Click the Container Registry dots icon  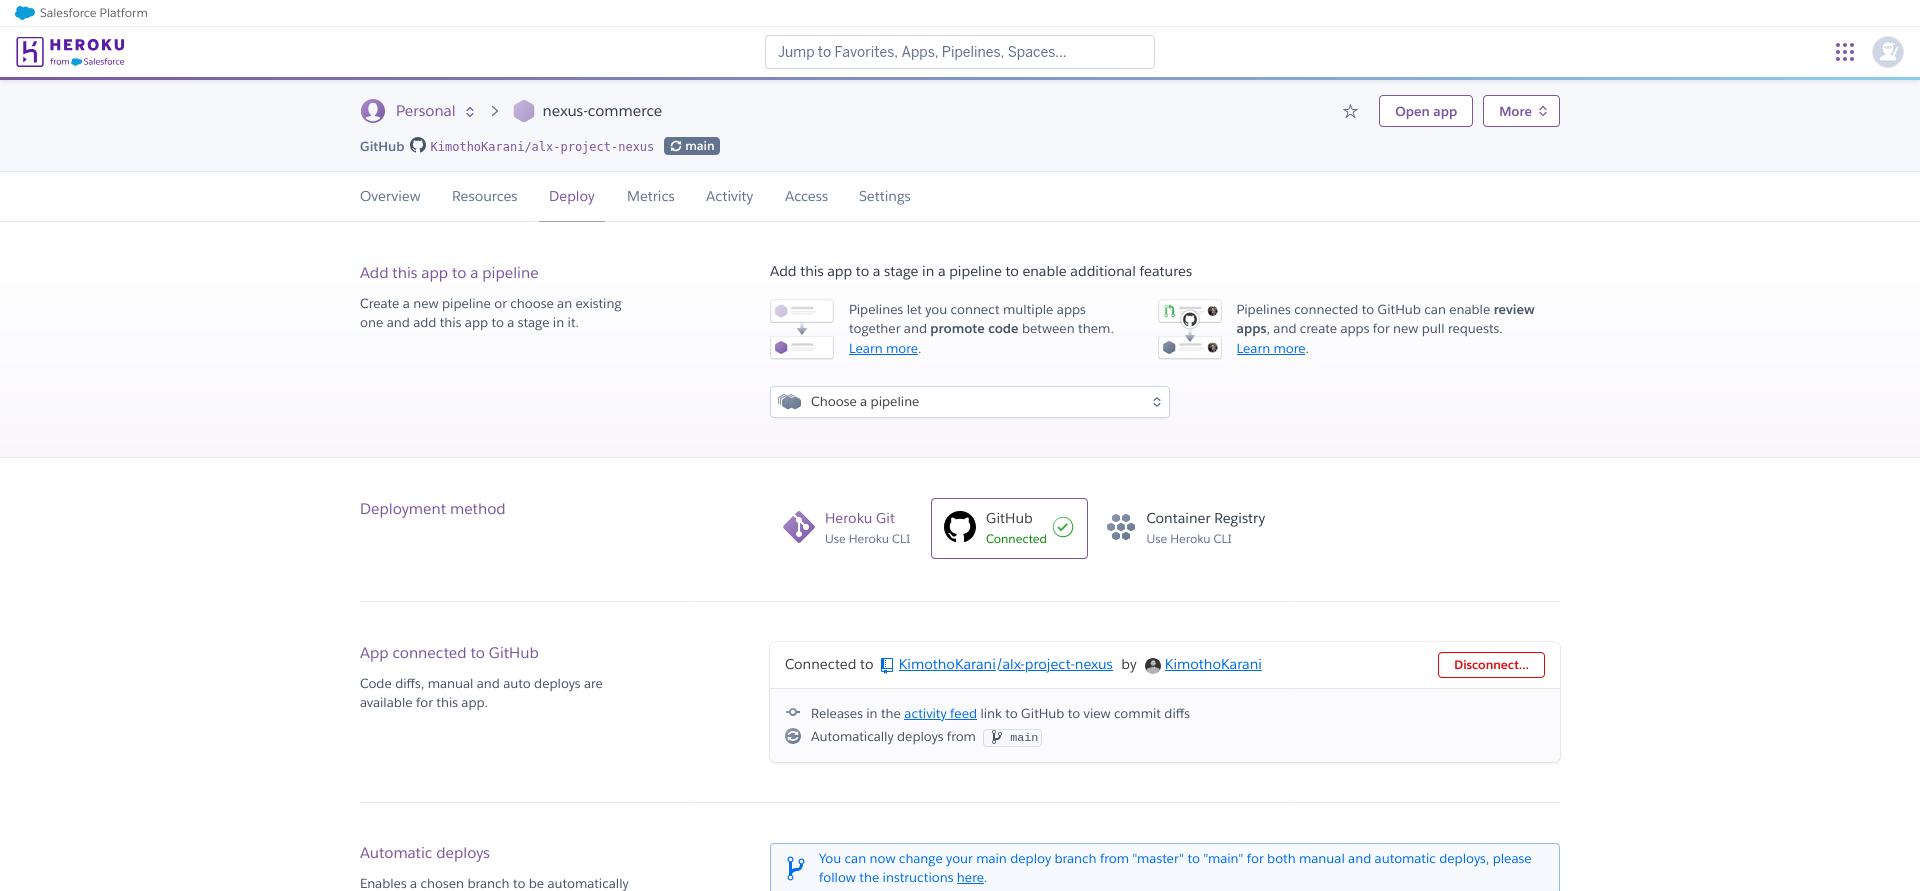(x=1121, y=527)
